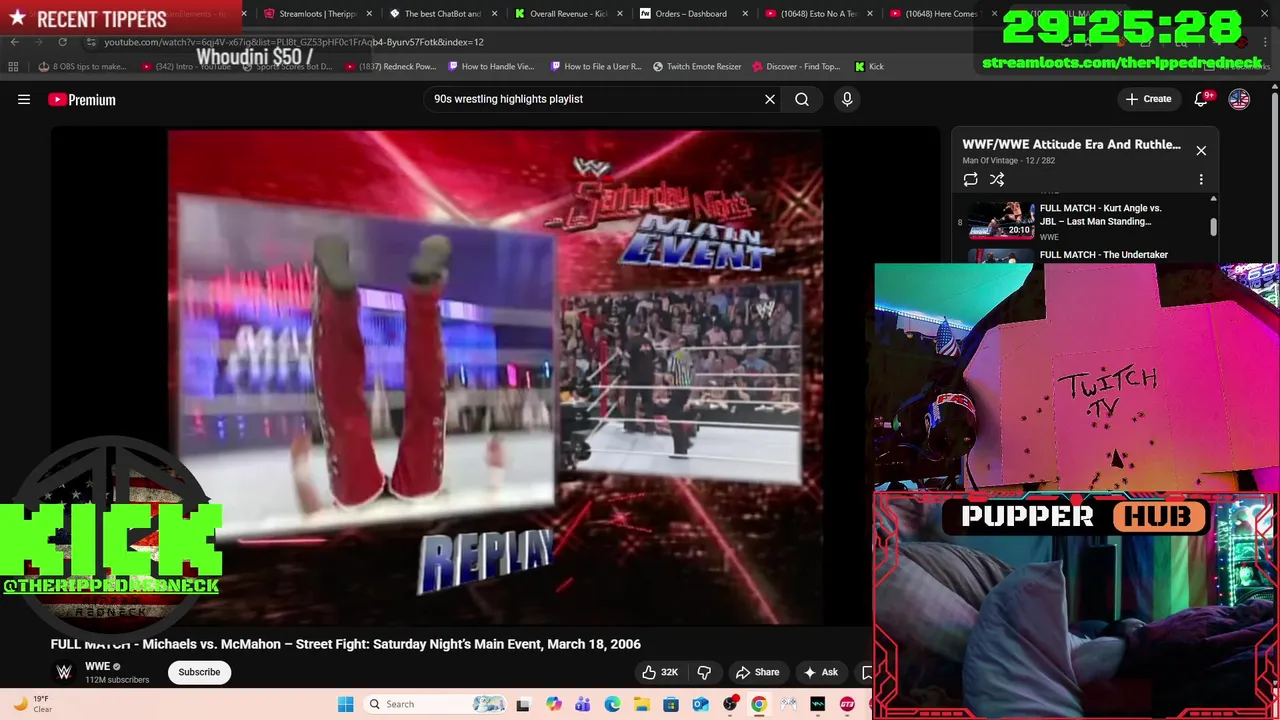Click the taskbar Search box
Viewport: 1280px width, 720px height.
tap(434, 704)
